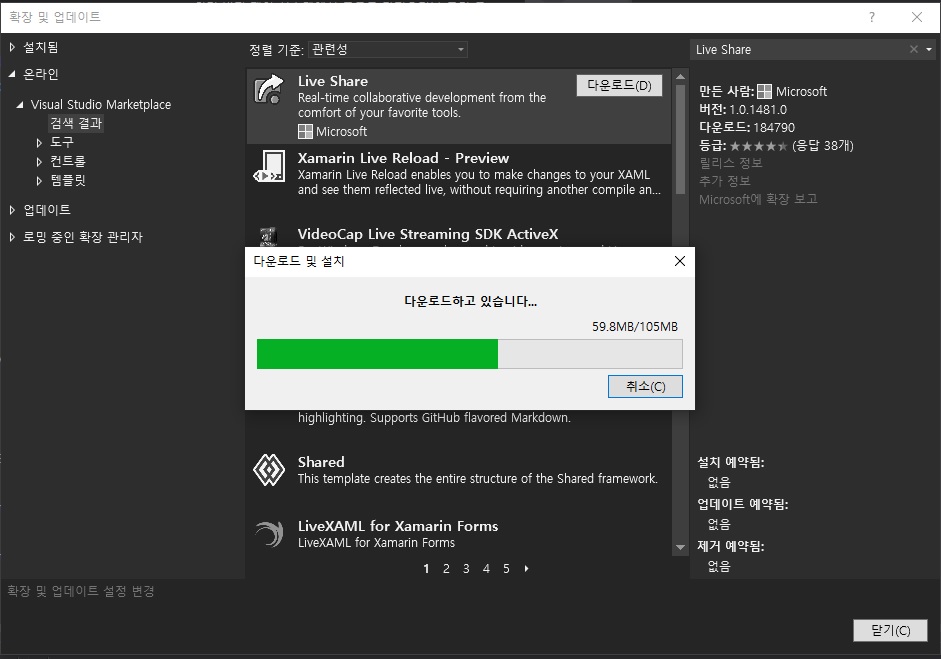941x659 pixels.
Task: Open the search box dropdown arrow
Action: pos(929,49)
